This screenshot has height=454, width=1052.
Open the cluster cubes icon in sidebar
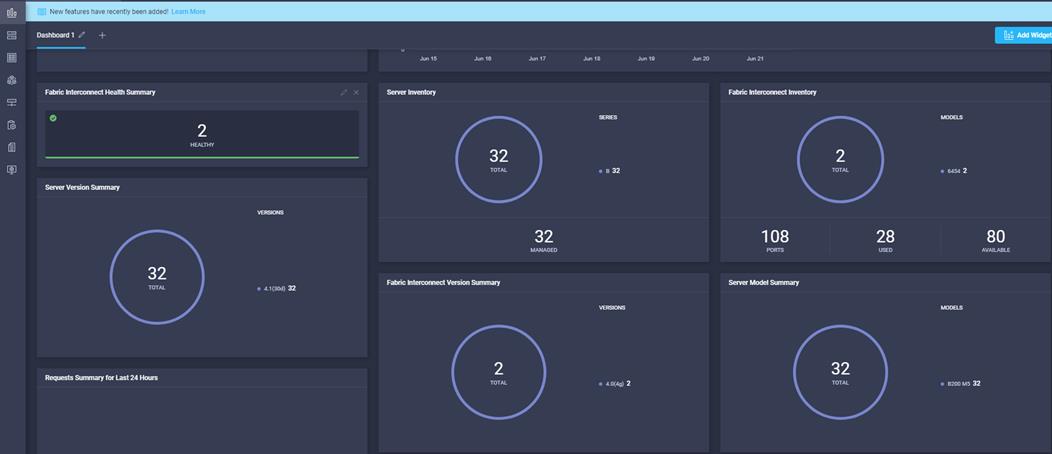click(x=11, y=80)
